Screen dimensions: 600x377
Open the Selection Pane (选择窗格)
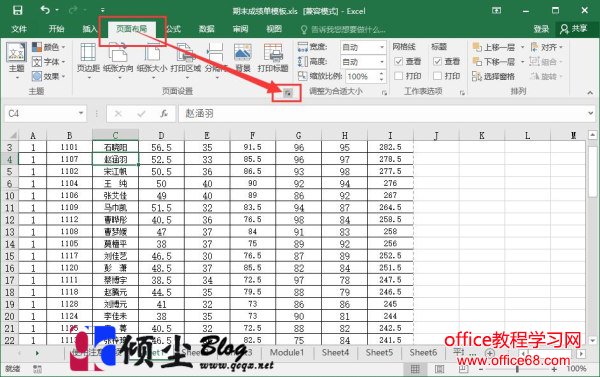click(x=494, y=76)
